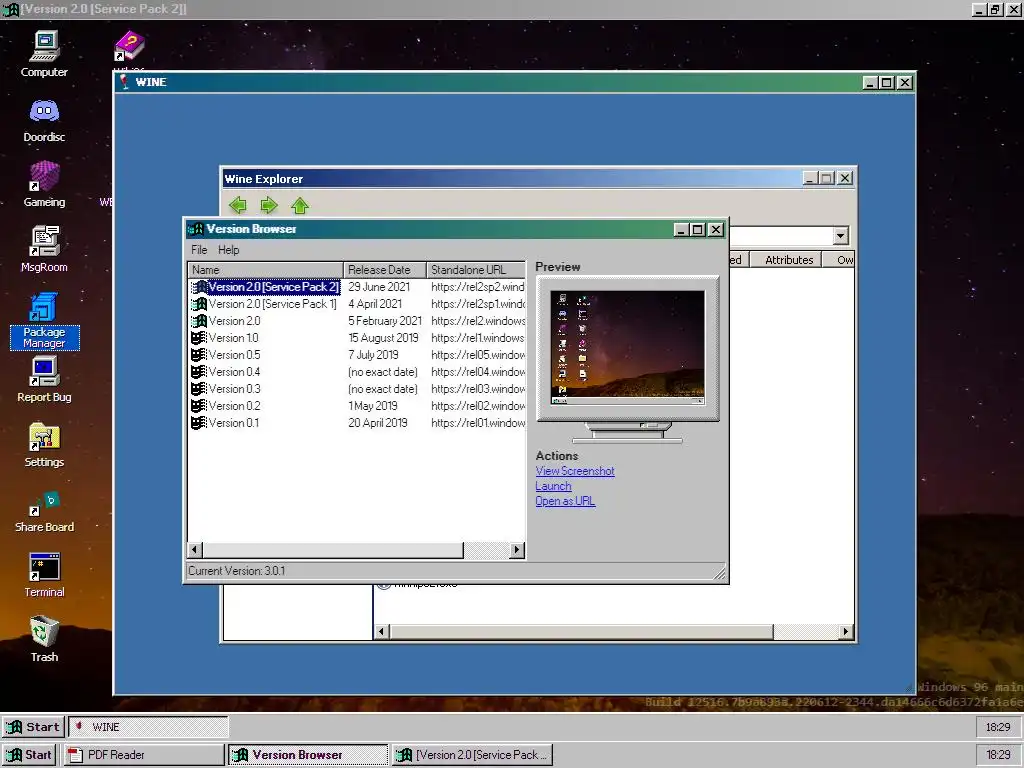Select the Version 0.1 row
The image size is (1024, 768).
coord(357,423)
